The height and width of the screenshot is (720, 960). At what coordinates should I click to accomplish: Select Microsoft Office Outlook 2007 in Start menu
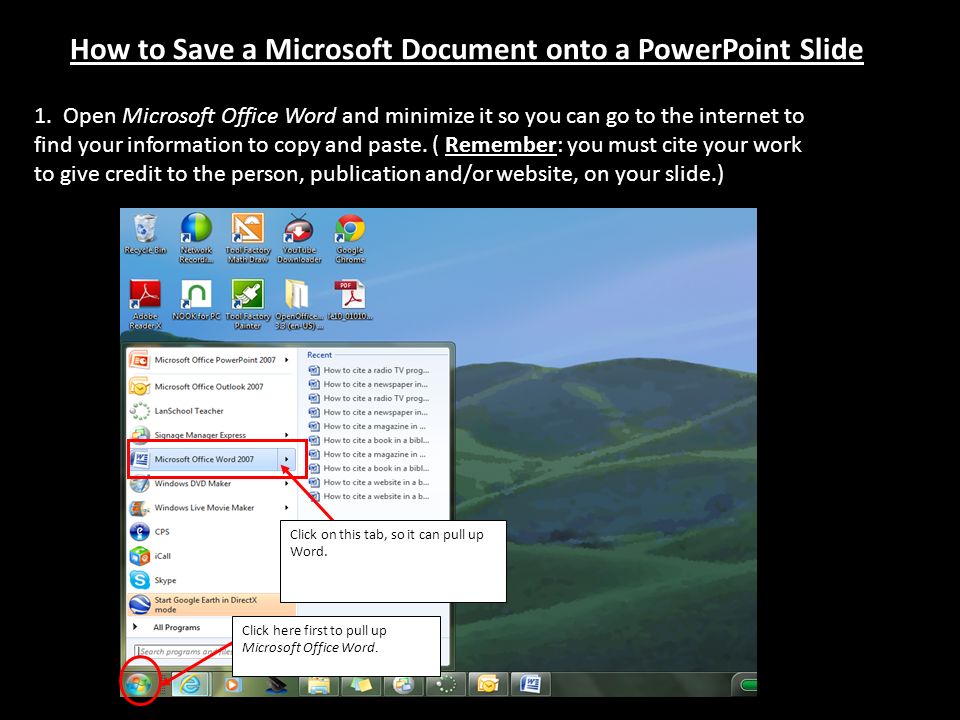point(211,387)
